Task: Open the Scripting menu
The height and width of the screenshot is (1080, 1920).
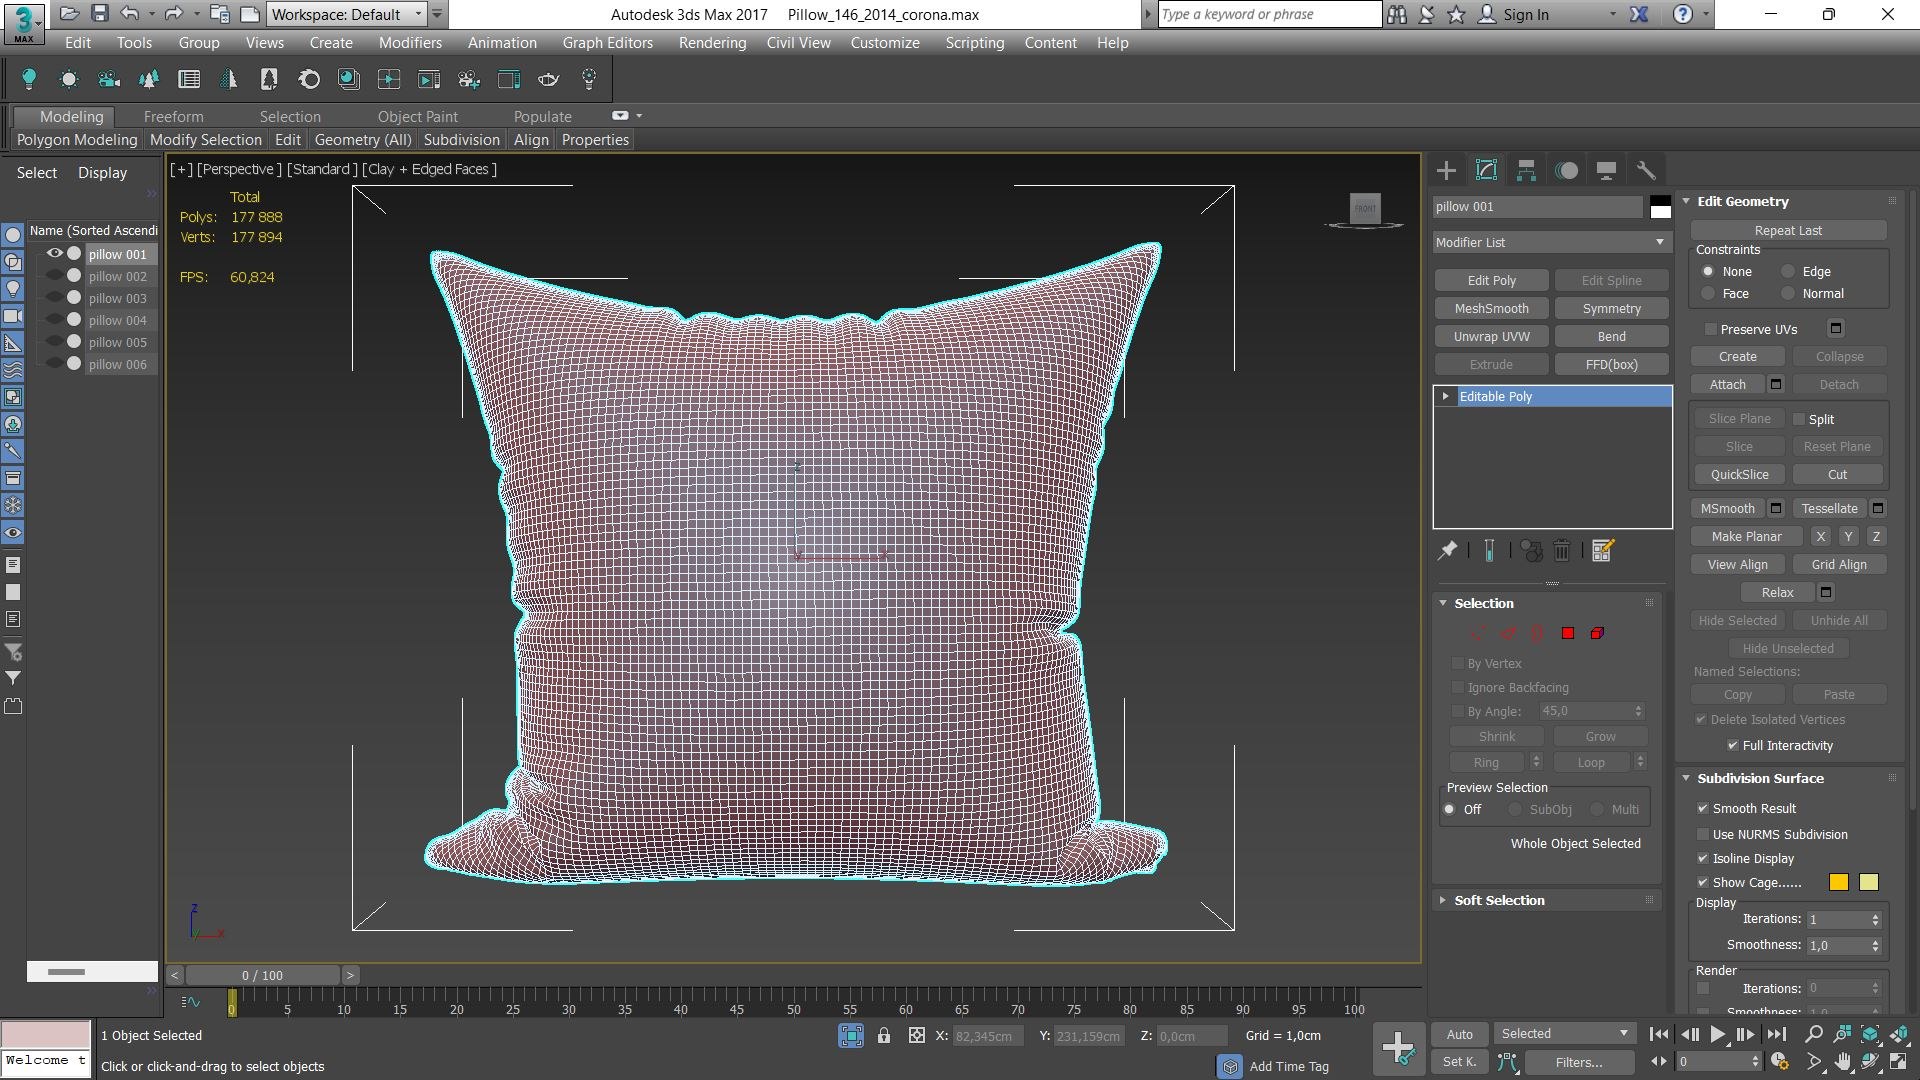Action: click(974, 42)
